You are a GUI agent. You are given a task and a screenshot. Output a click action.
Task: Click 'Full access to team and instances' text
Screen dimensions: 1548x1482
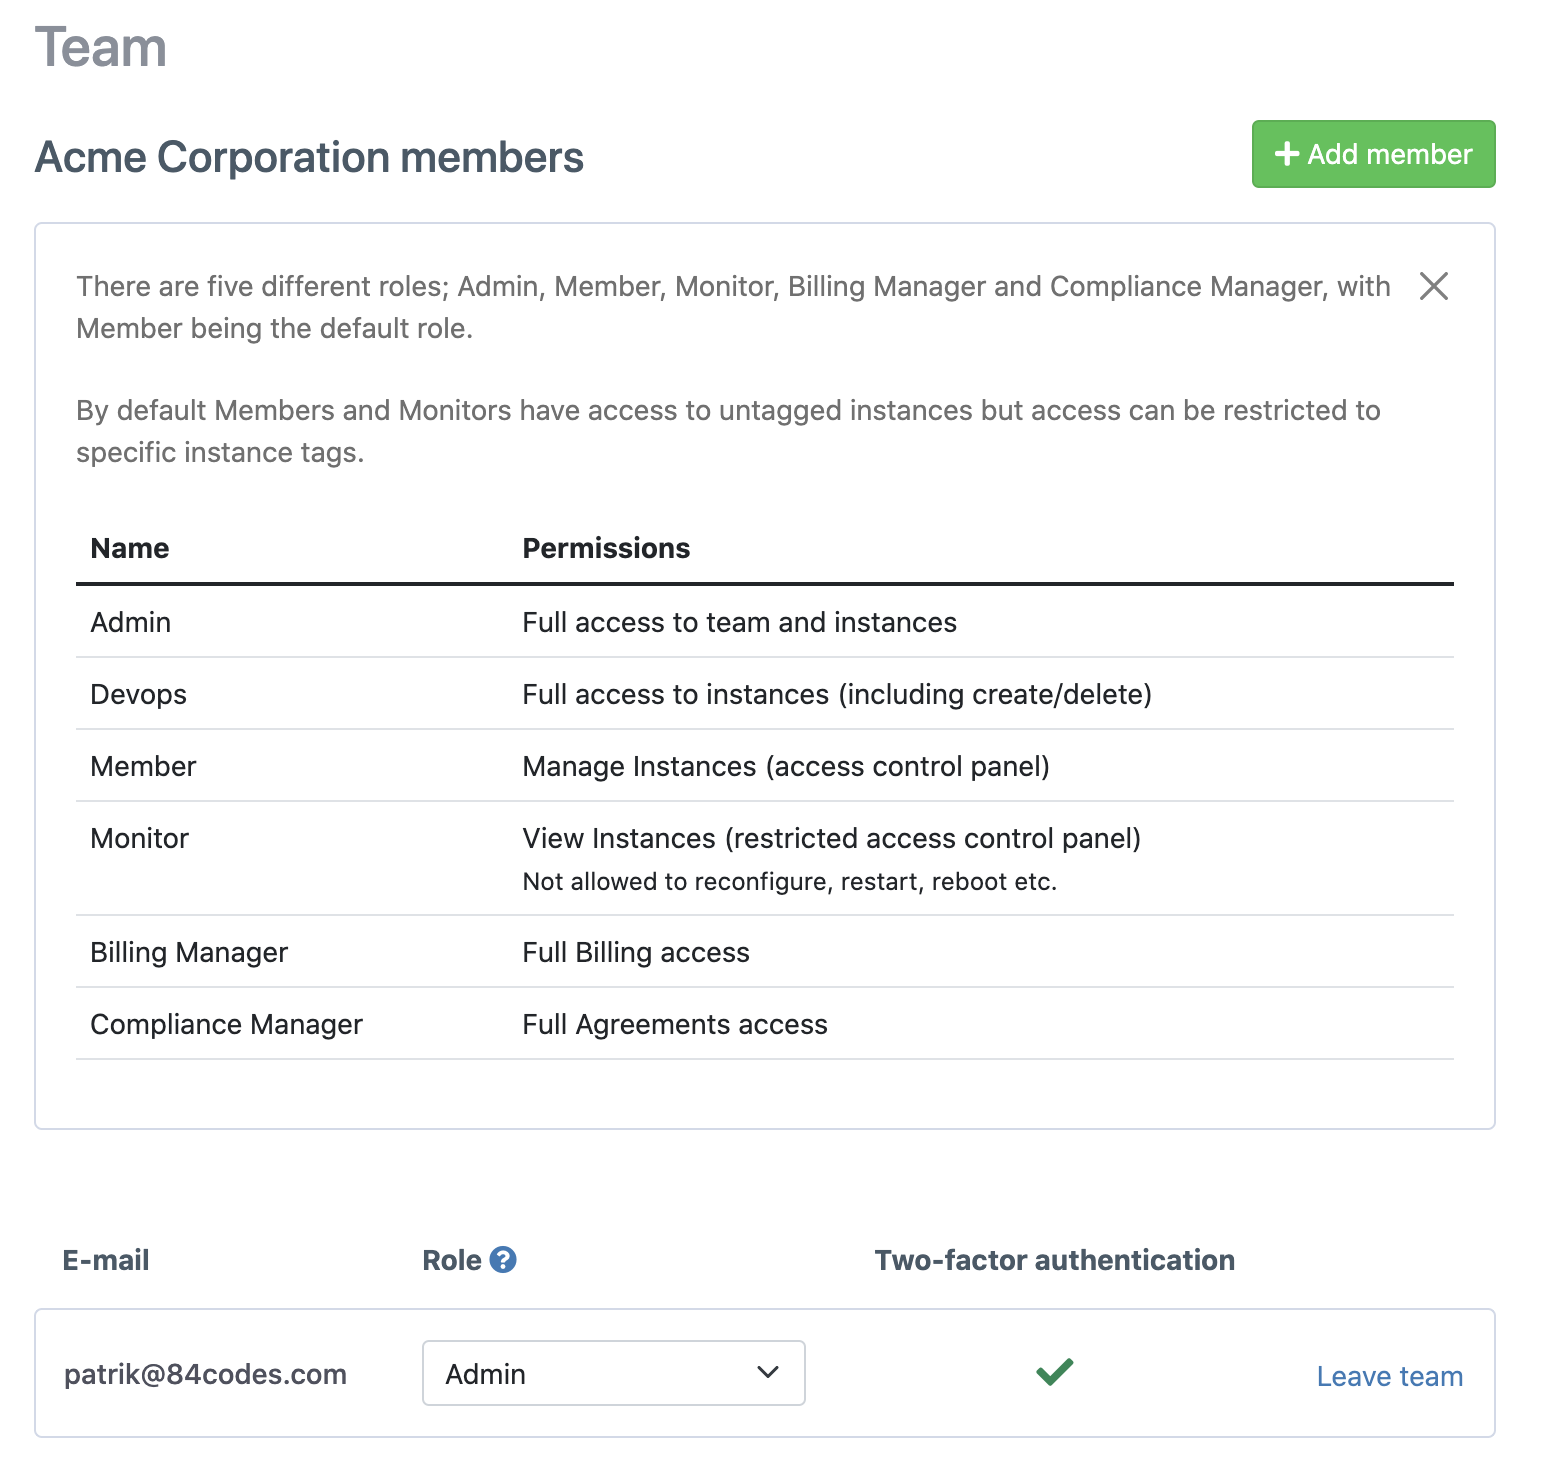[739, 622]
